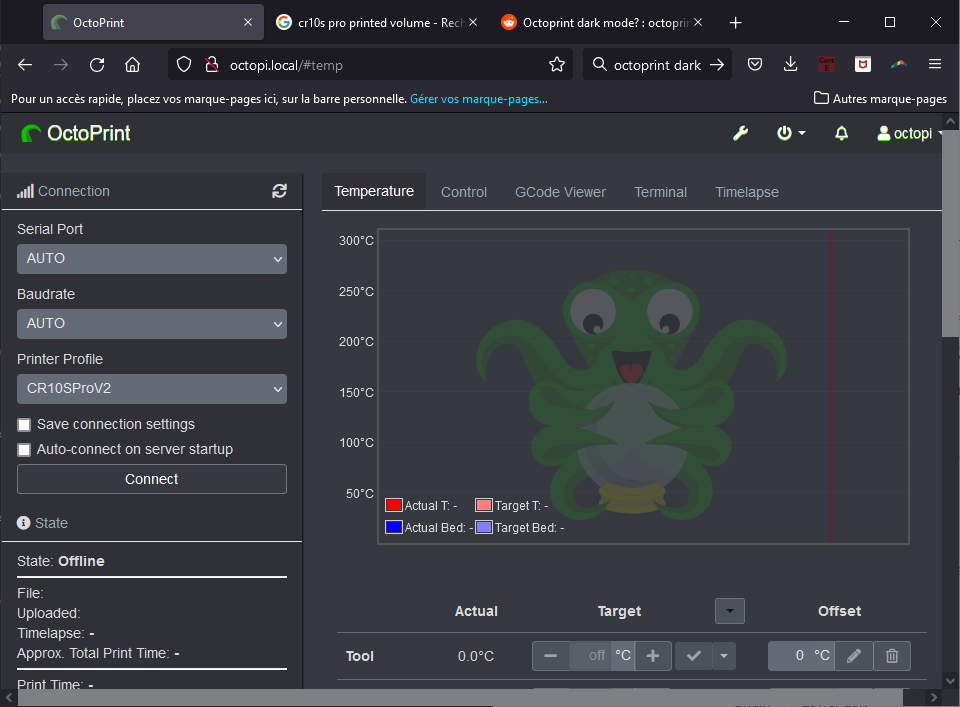Toggle Save connection settings checkbox
The height and width of the screenshot is (707, 960).
(24, 425)
